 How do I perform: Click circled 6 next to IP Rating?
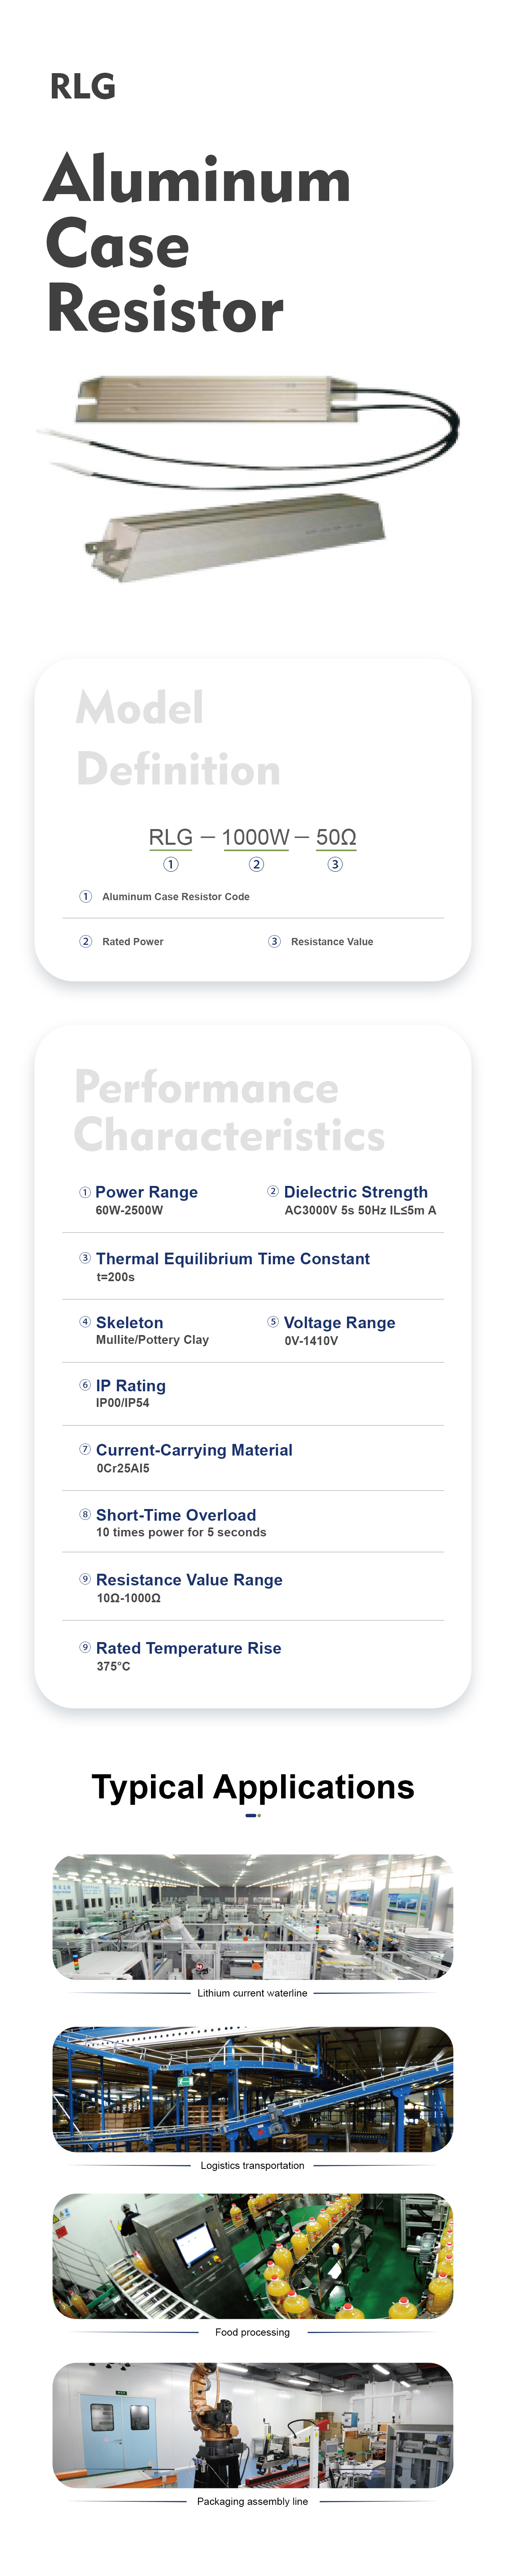tap(85, 1384)
